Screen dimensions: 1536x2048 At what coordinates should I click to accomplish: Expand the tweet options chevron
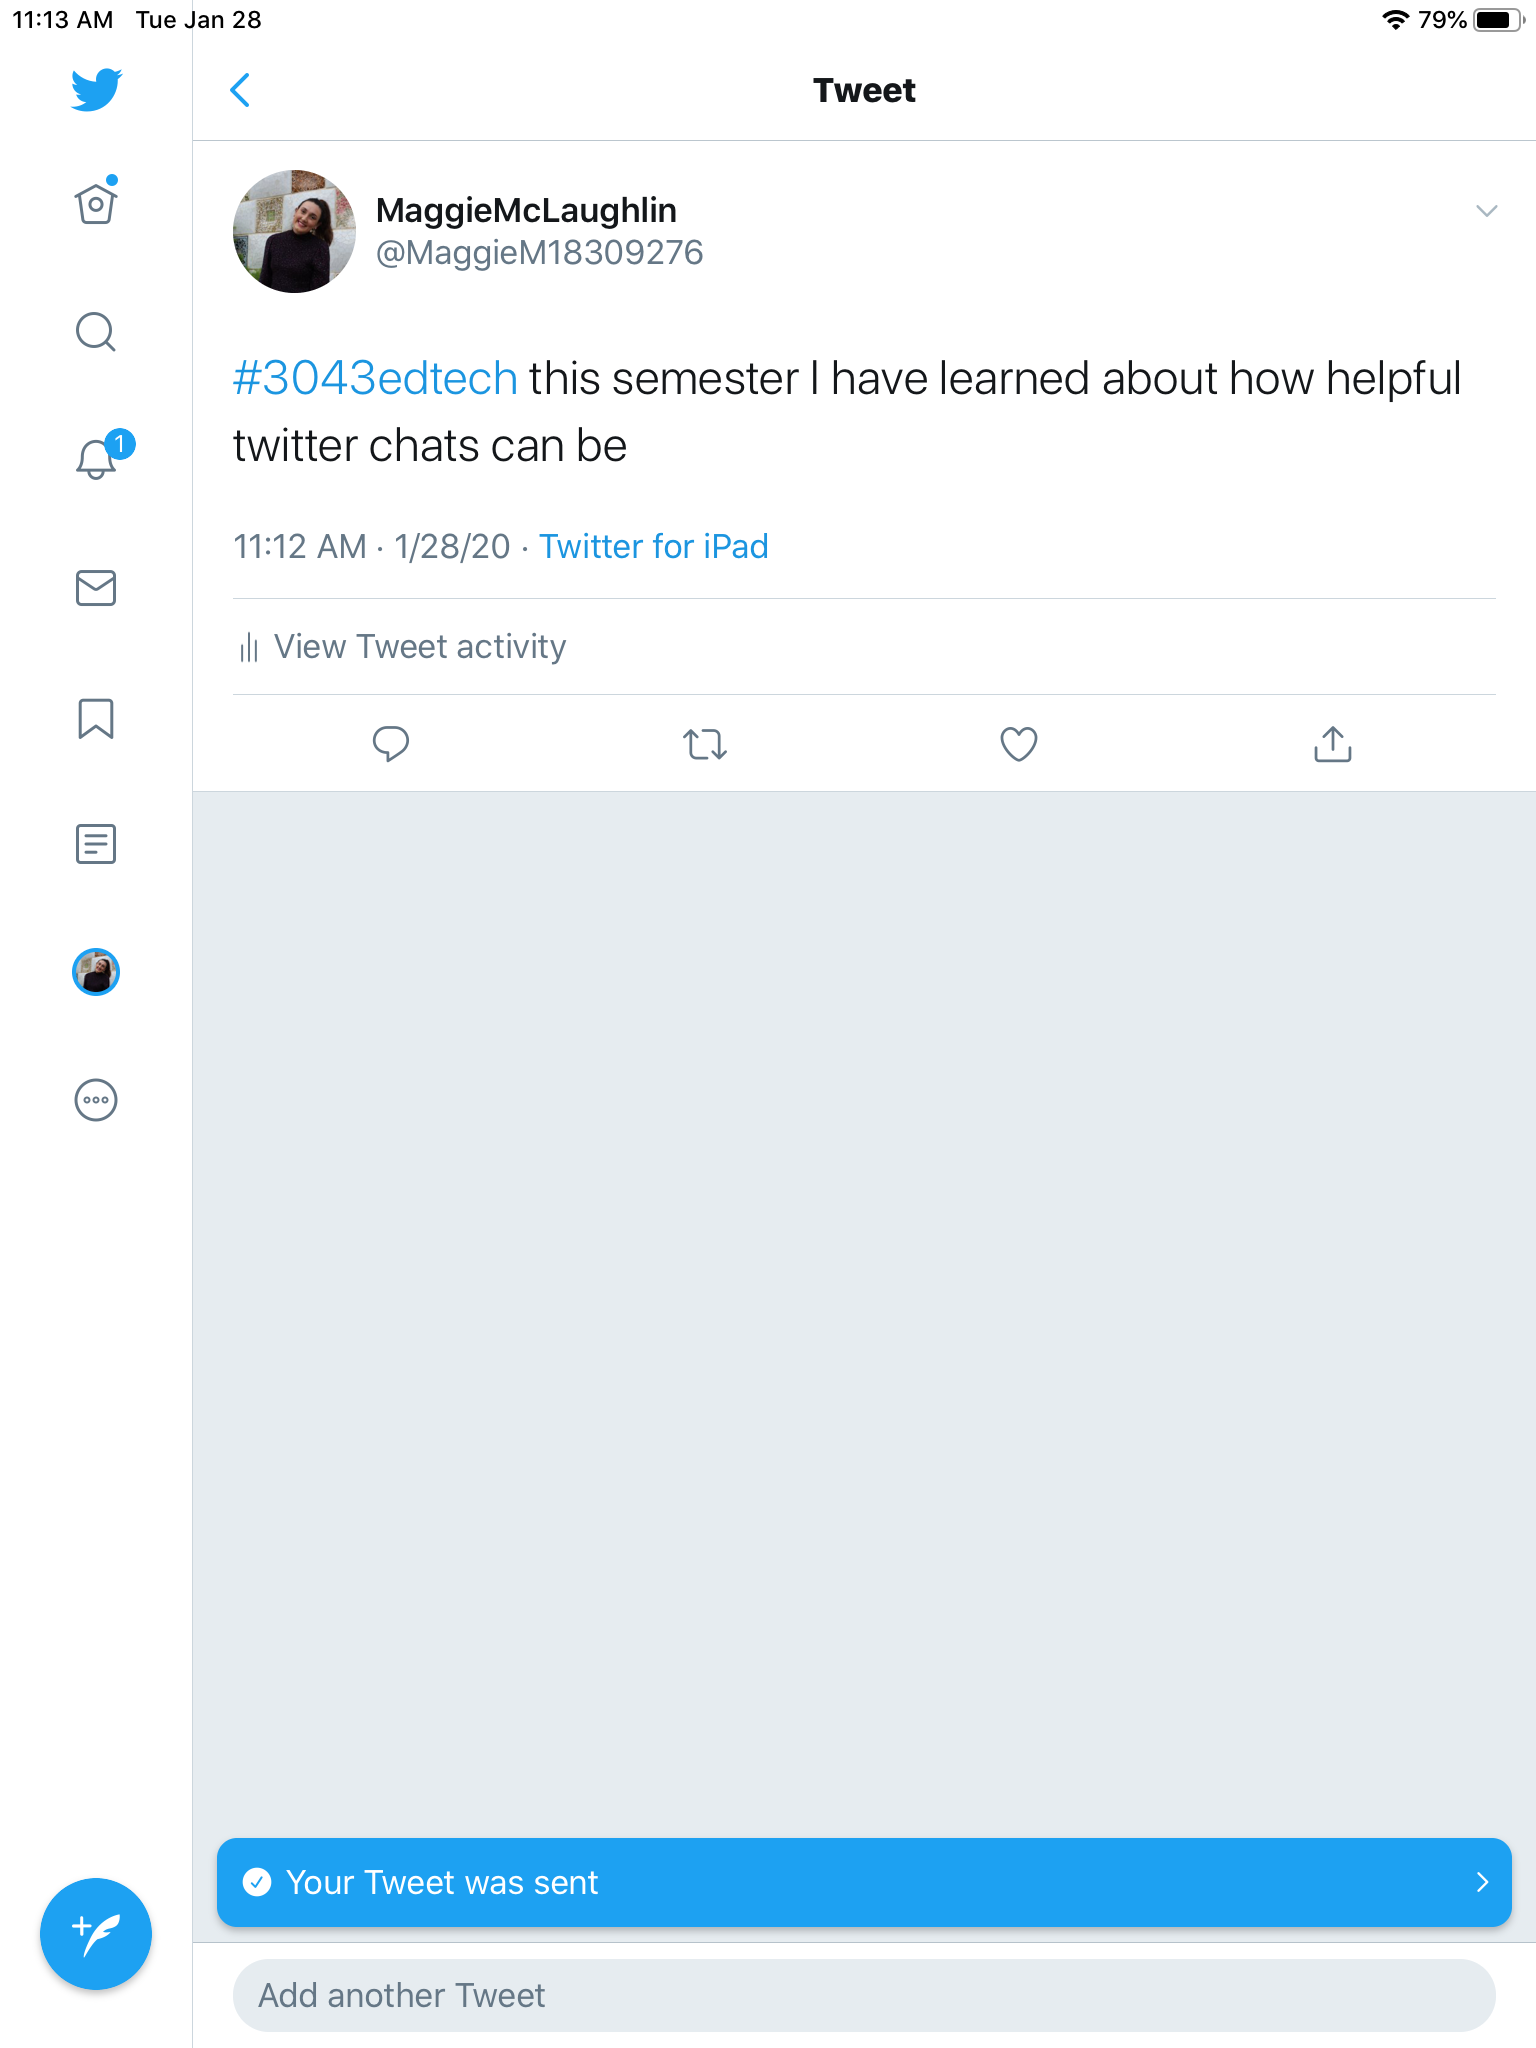point(1486,211)
